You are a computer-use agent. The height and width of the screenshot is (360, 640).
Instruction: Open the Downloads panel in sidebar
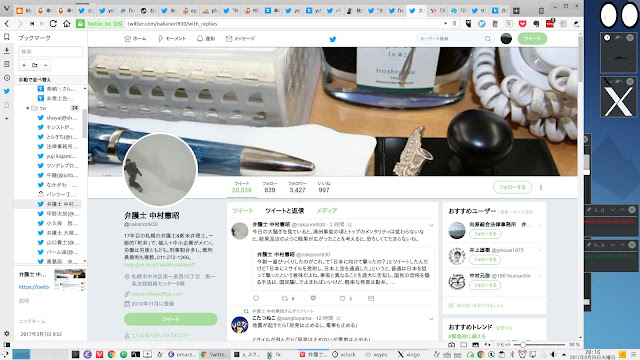coord(7,51)
